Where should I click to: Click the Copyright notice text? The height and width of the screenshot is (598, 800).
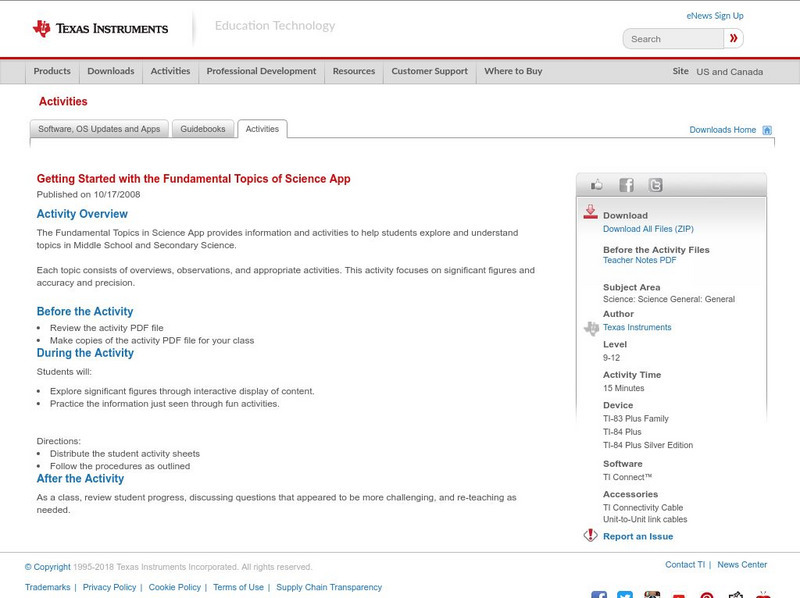tap(168, 567)
